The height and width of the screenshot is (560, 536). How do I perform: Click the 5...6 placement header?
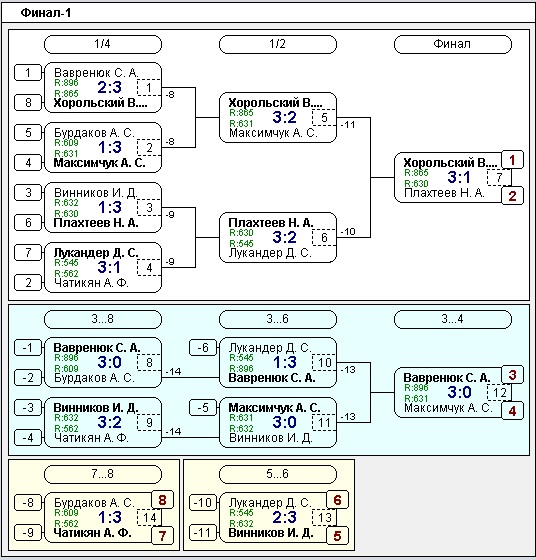tap(278, 474)
